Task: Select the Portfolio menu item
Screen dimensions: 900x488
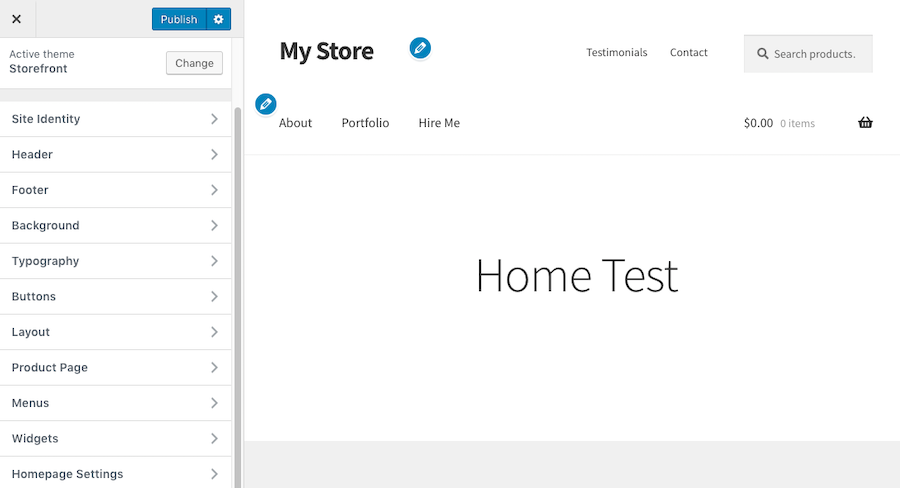Action: coord(365,123)
